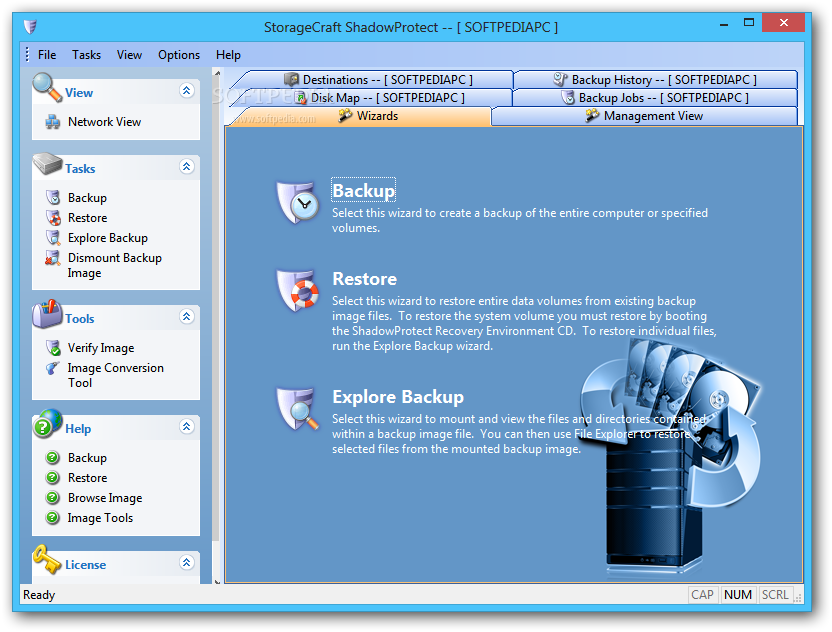Click the Ready status bar text
The height and width of the screenshot is (632, 832).
tap(39, 595)
